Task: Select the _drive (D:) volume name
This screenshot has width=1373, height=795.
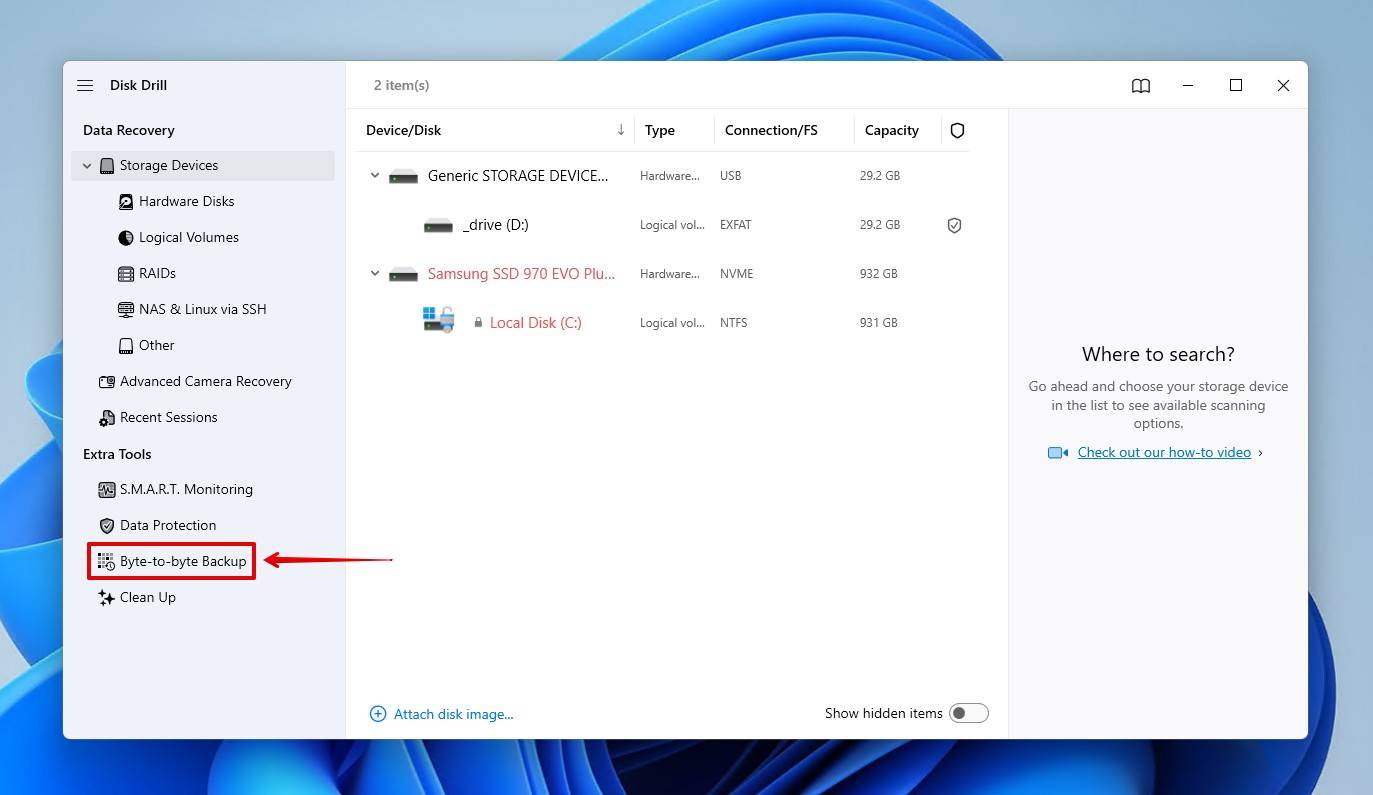Action: [x=496, y=225]
